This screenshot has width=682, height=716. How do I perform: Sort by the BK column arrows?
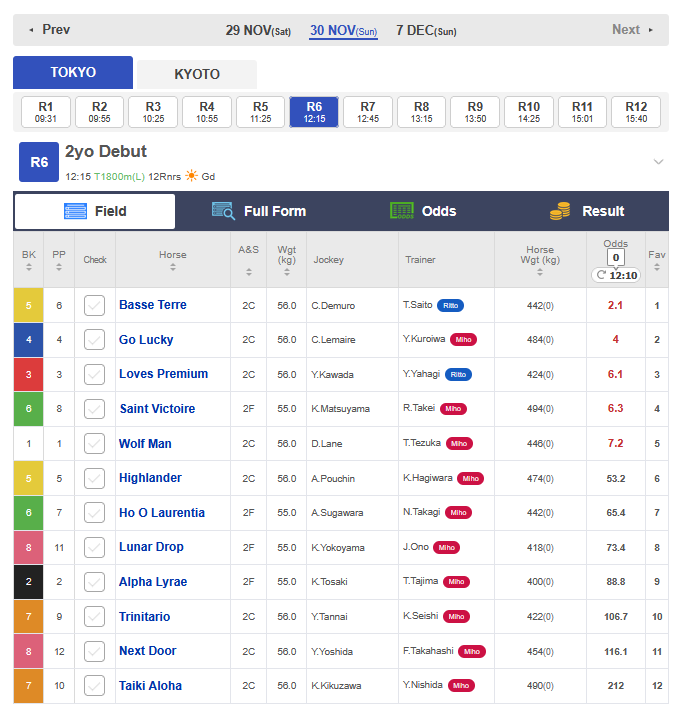[x=29, y=268]
